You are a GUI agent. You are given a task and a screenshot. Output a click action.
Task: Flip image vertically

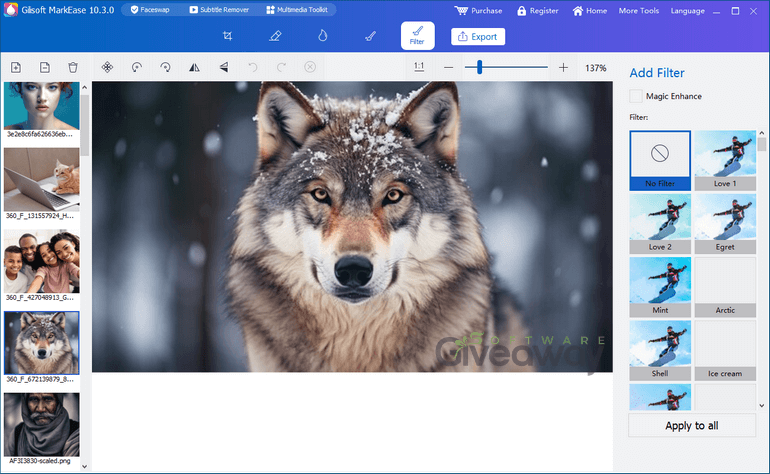click(x=223, y=67)
